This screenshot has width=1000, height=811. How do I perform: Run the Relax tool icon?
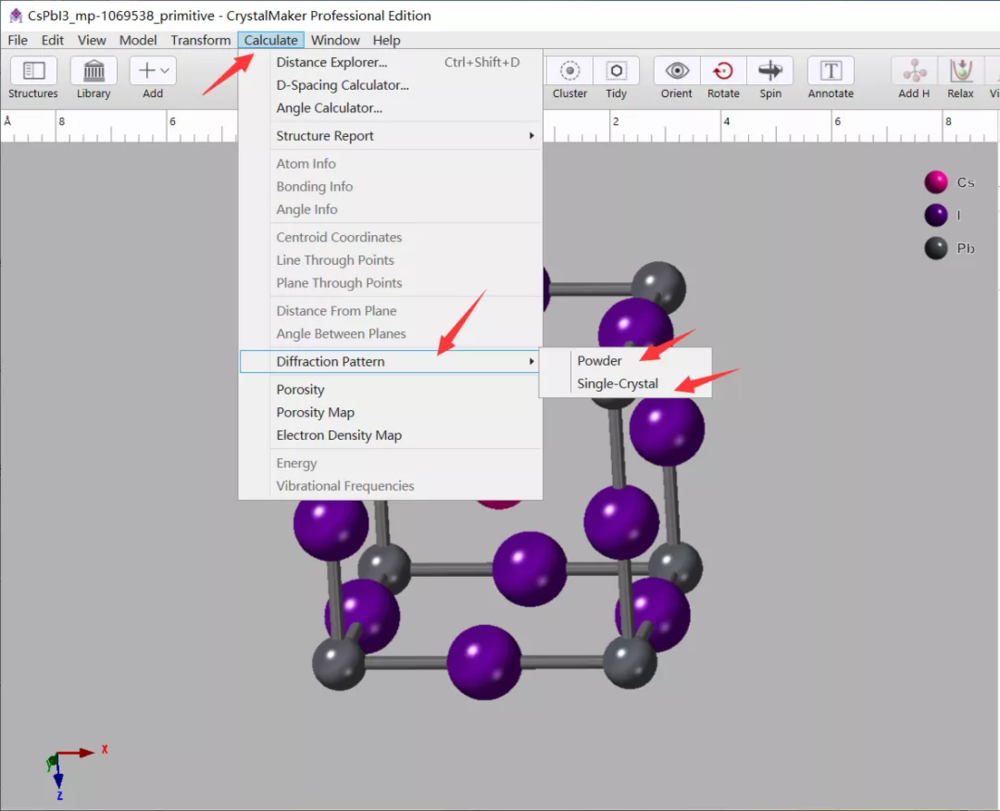pyautogui.click(x=960, y=70)
